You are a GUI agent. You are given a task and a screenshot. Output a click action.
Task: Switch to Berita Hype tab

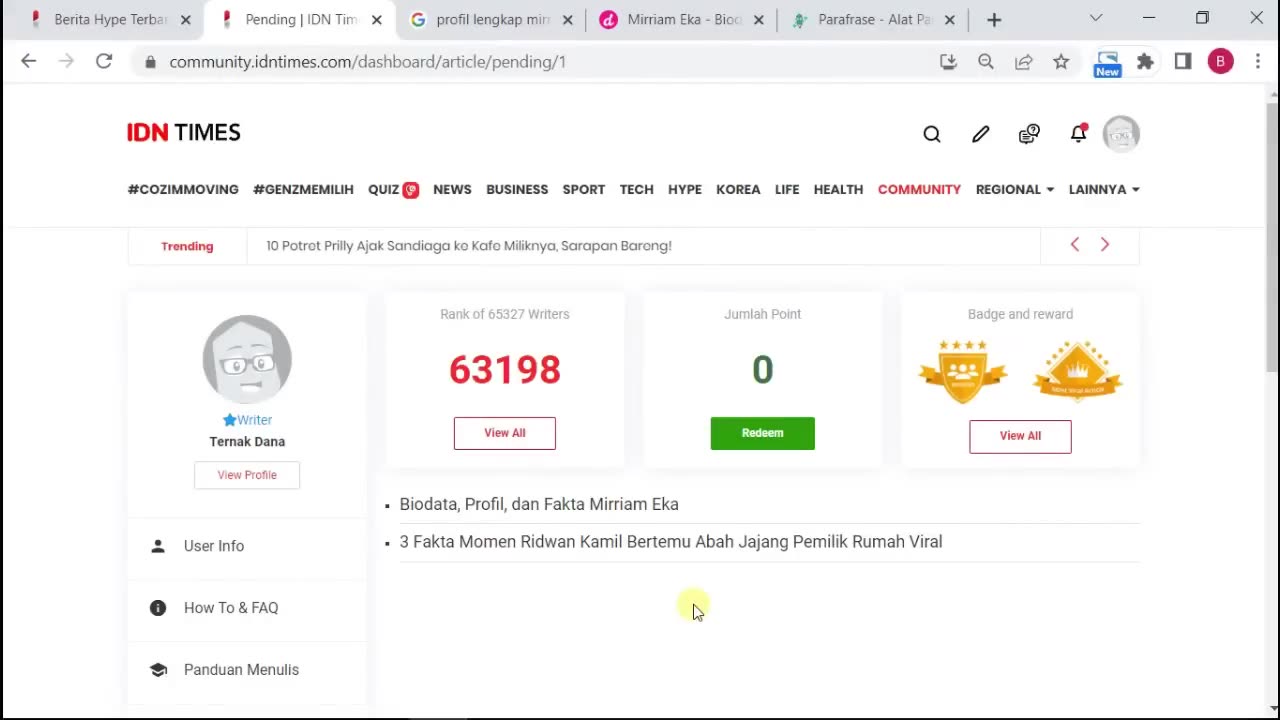(108, 19)
